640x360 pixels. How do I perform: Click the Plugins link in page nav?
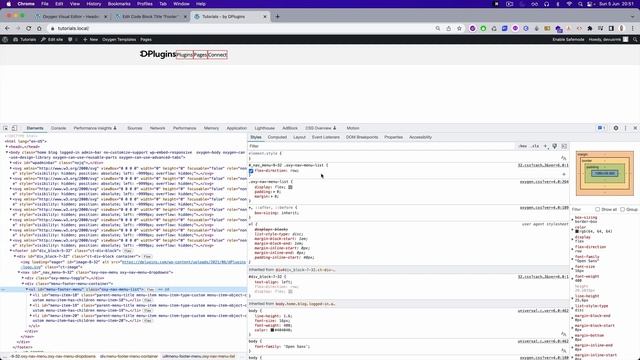pos(184,55)
